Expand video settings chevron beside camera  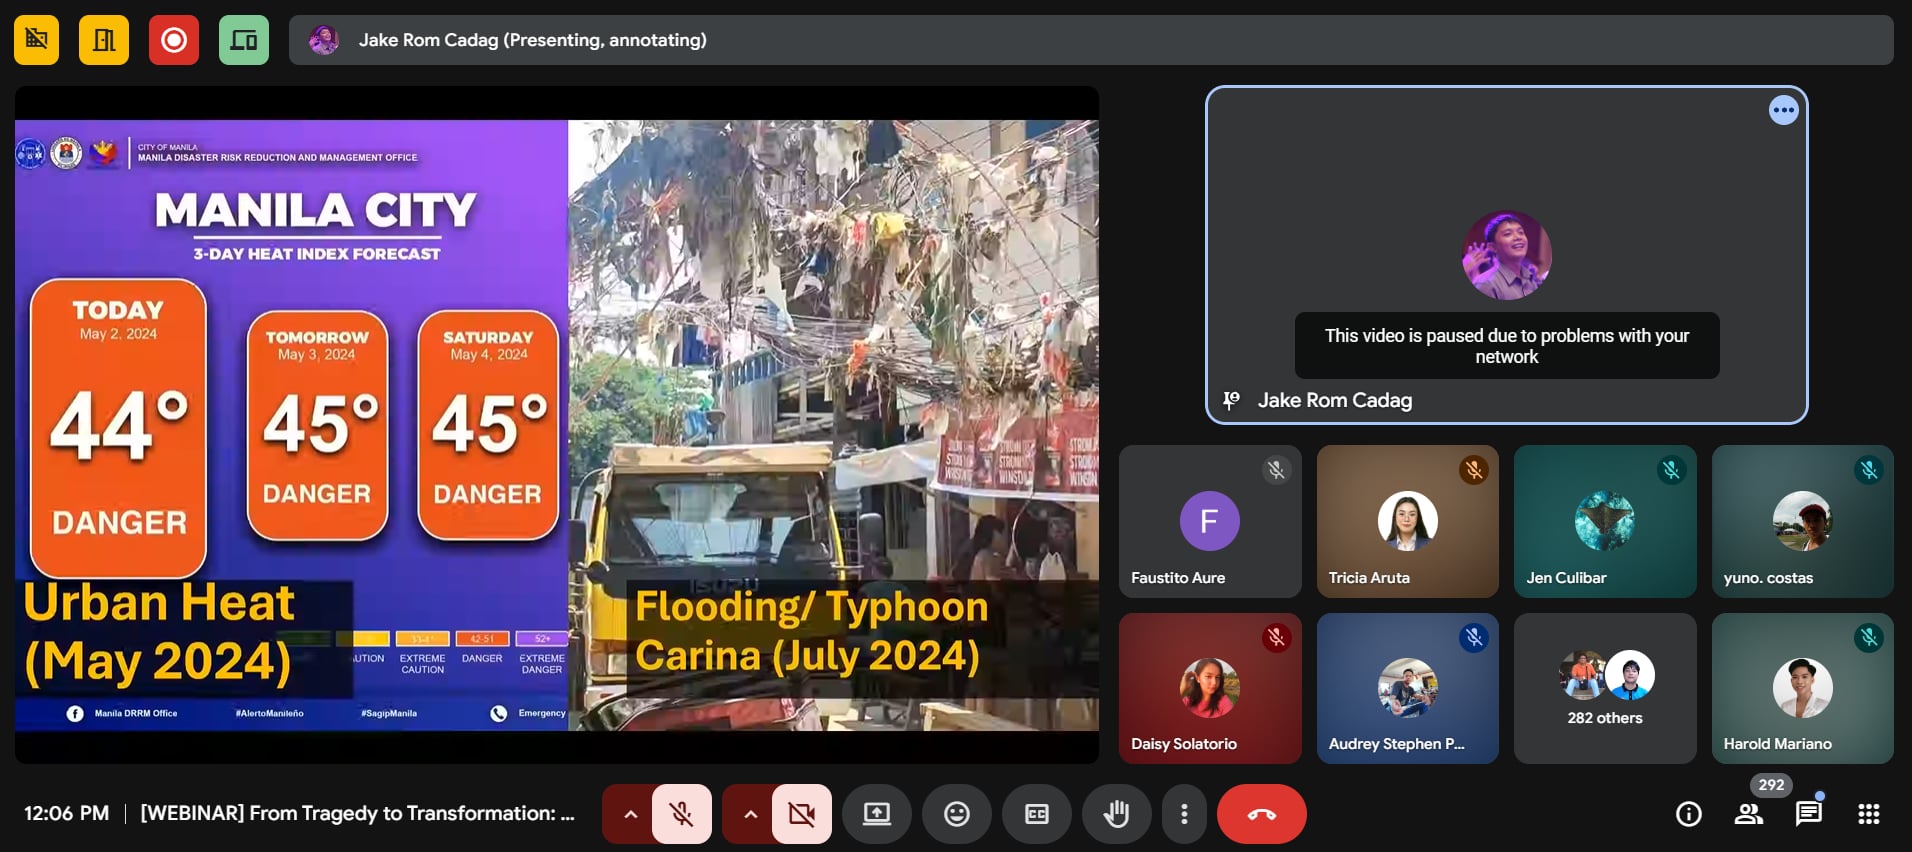[750, 814]
